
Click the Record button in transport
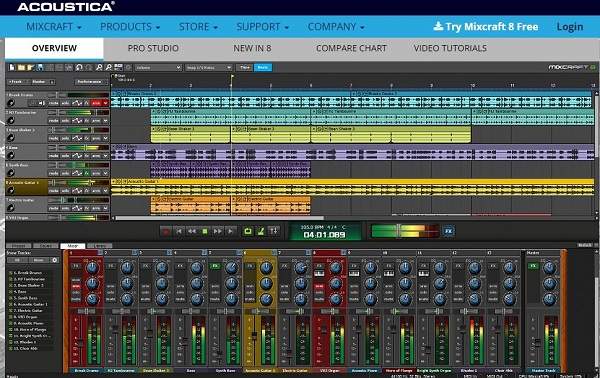[x=166, y=231]
